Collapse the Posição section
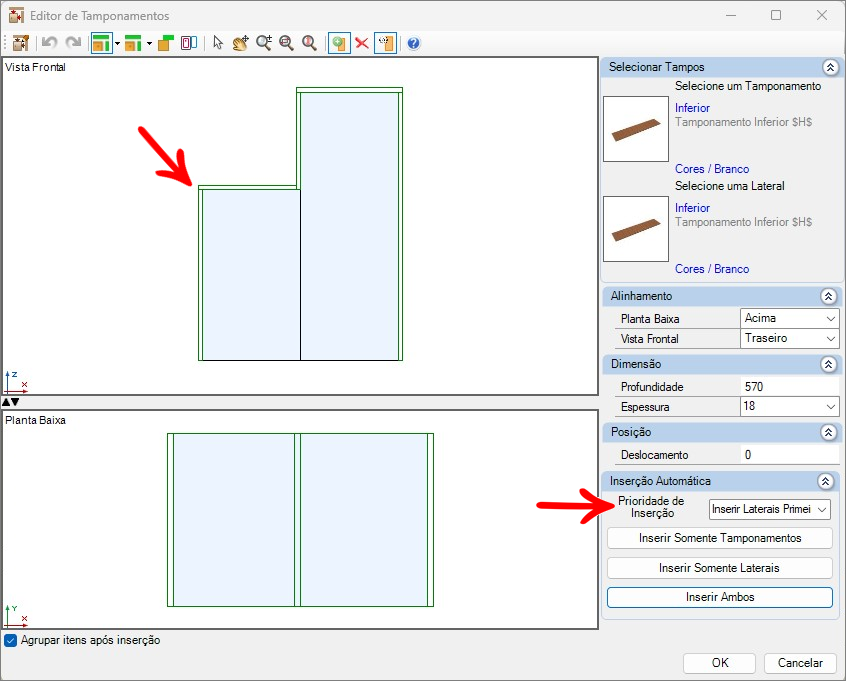 (x=828, y=432)
